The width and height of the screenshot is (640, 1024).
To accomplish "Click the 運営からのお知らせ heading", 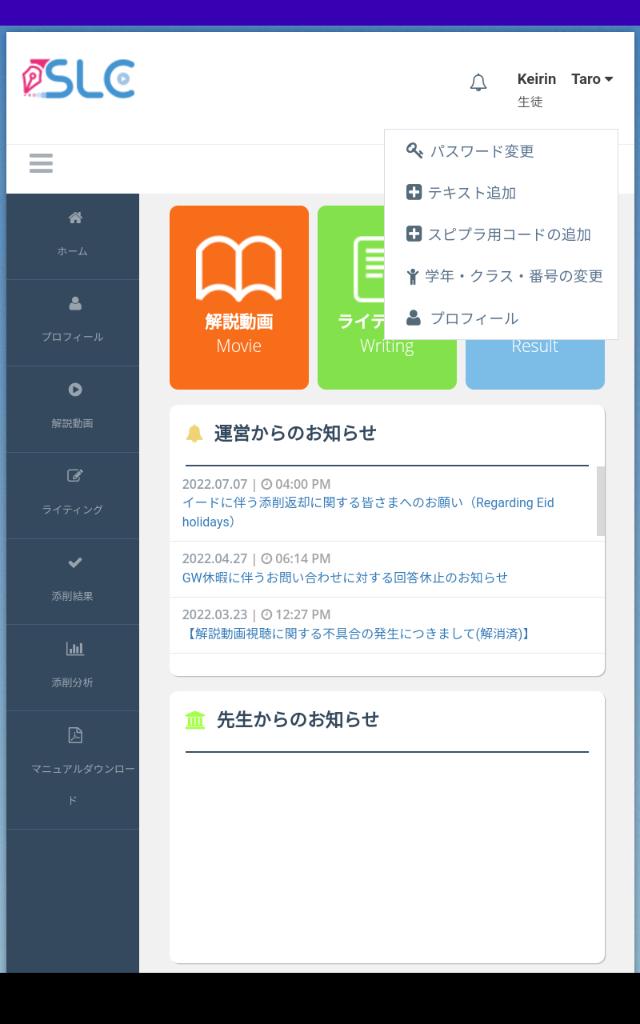I will pos(295,434).
